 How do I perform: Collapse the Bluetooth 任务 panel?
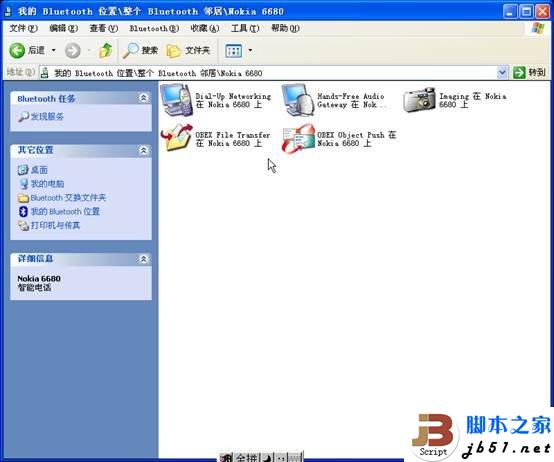tap(143, 98)
